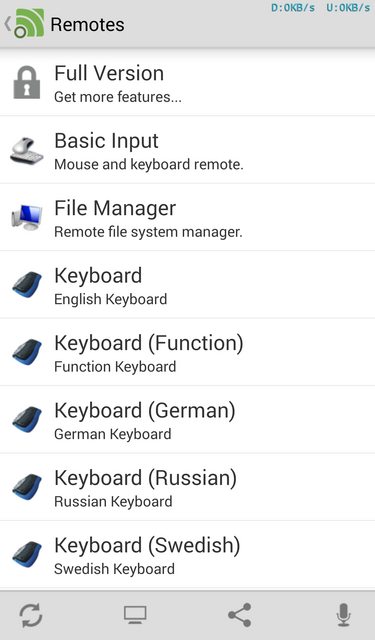Select the English Keyboard remote
This screenshot has height=640, width=375.
click(187, 284)
